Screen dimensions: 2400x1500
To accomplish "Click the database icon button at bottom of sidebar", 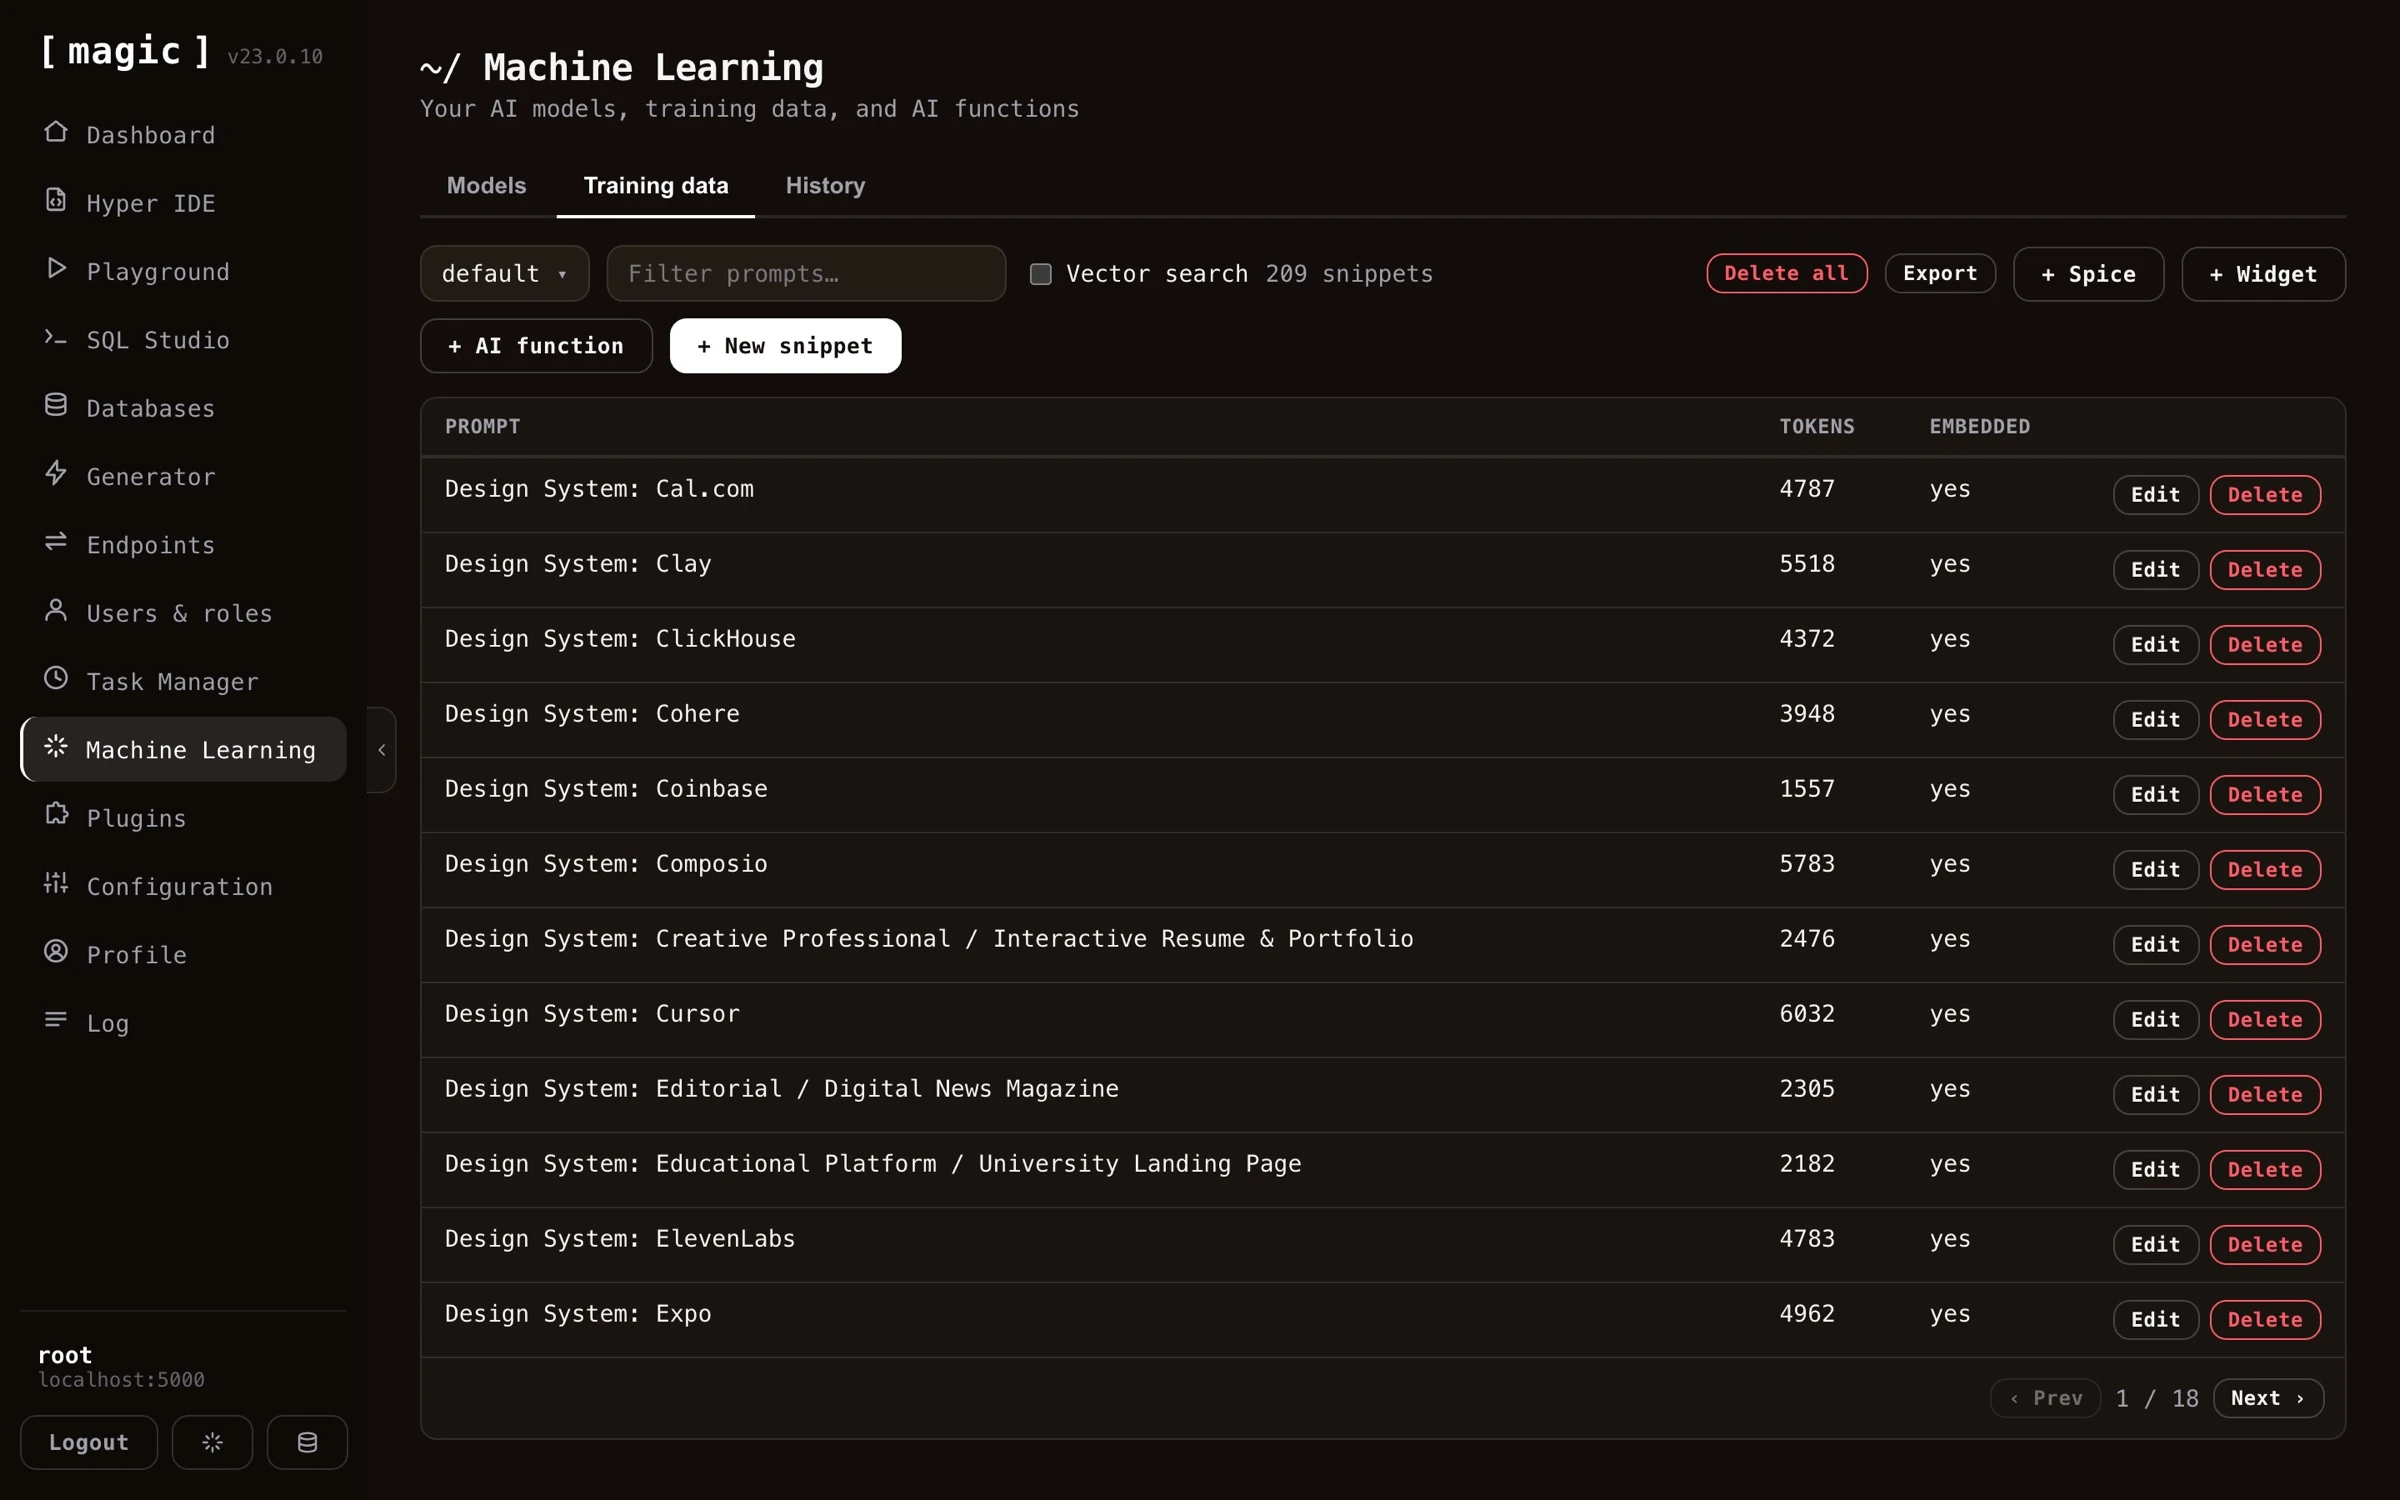I will click(307, 1442).
